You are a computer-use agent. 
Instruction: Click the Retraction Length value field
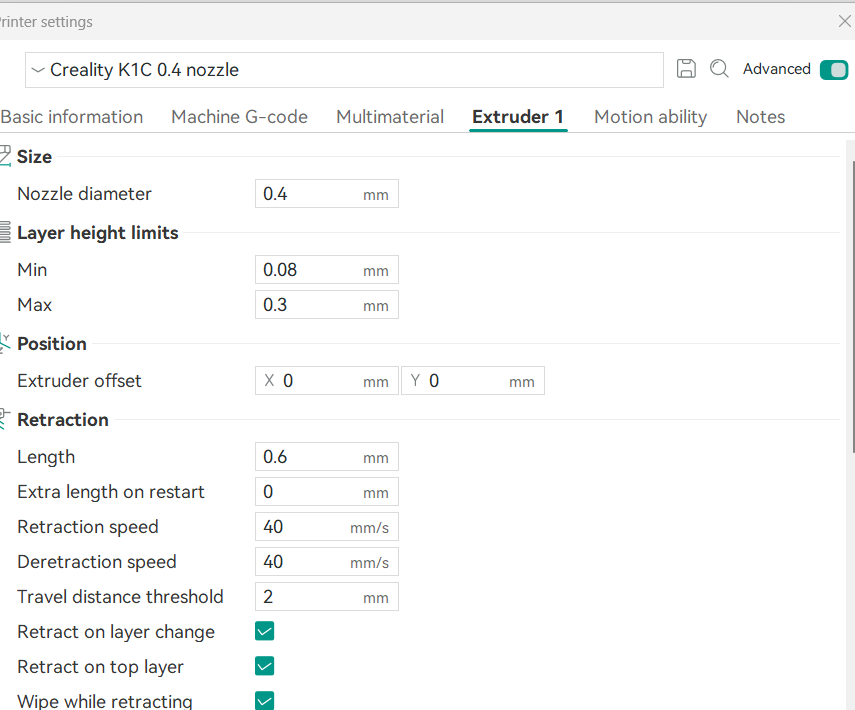327,456
